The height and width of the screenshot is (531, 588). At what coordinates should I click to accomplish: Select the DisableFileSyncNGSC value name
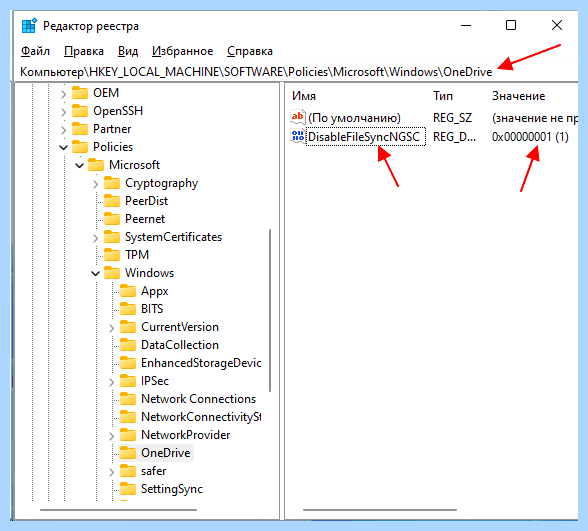pos(365,136)
